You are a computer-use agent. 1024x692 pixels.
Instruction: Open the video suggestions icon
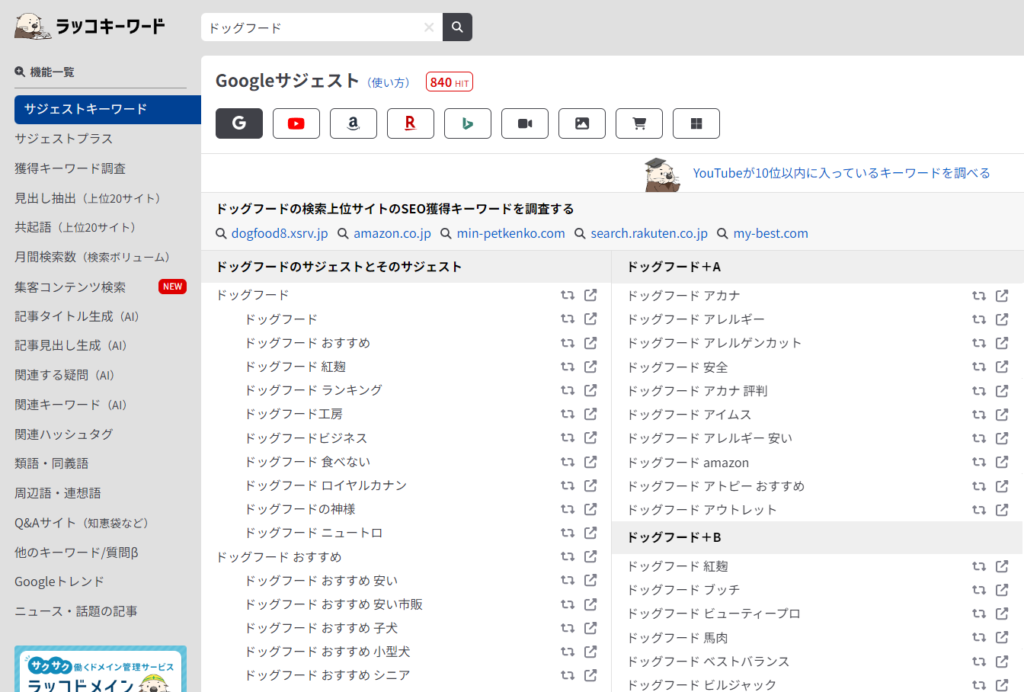524,123
